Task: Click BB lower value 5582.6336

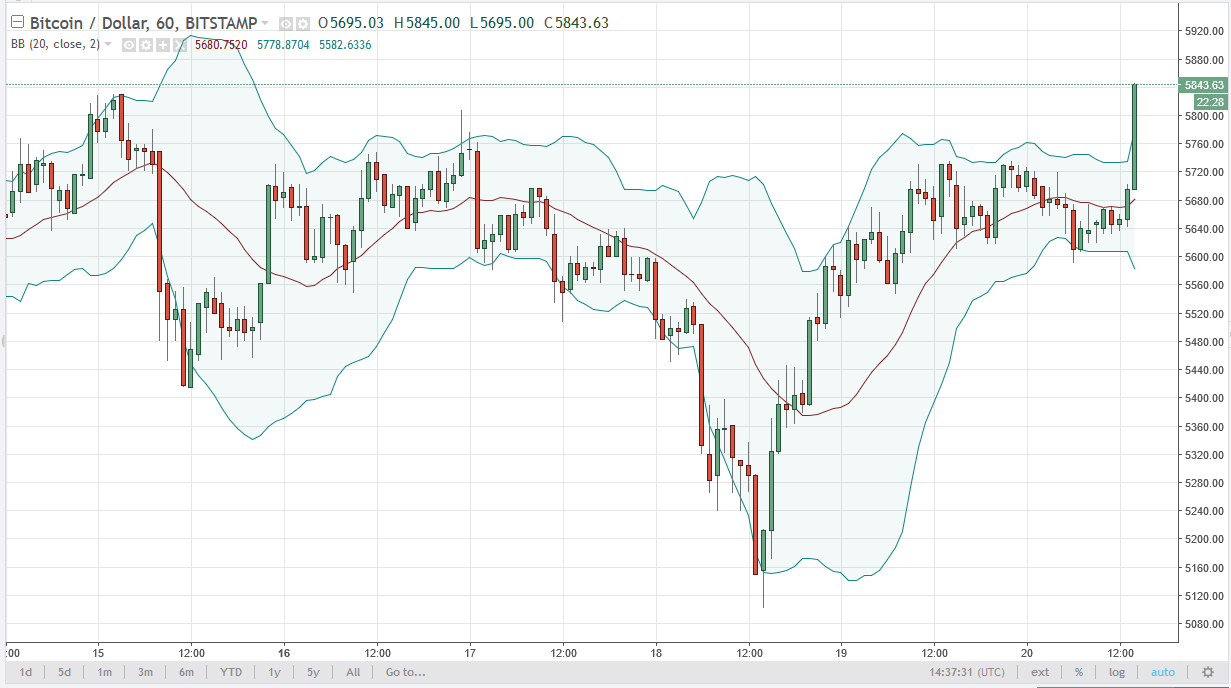Action: (x=344, y=44)
